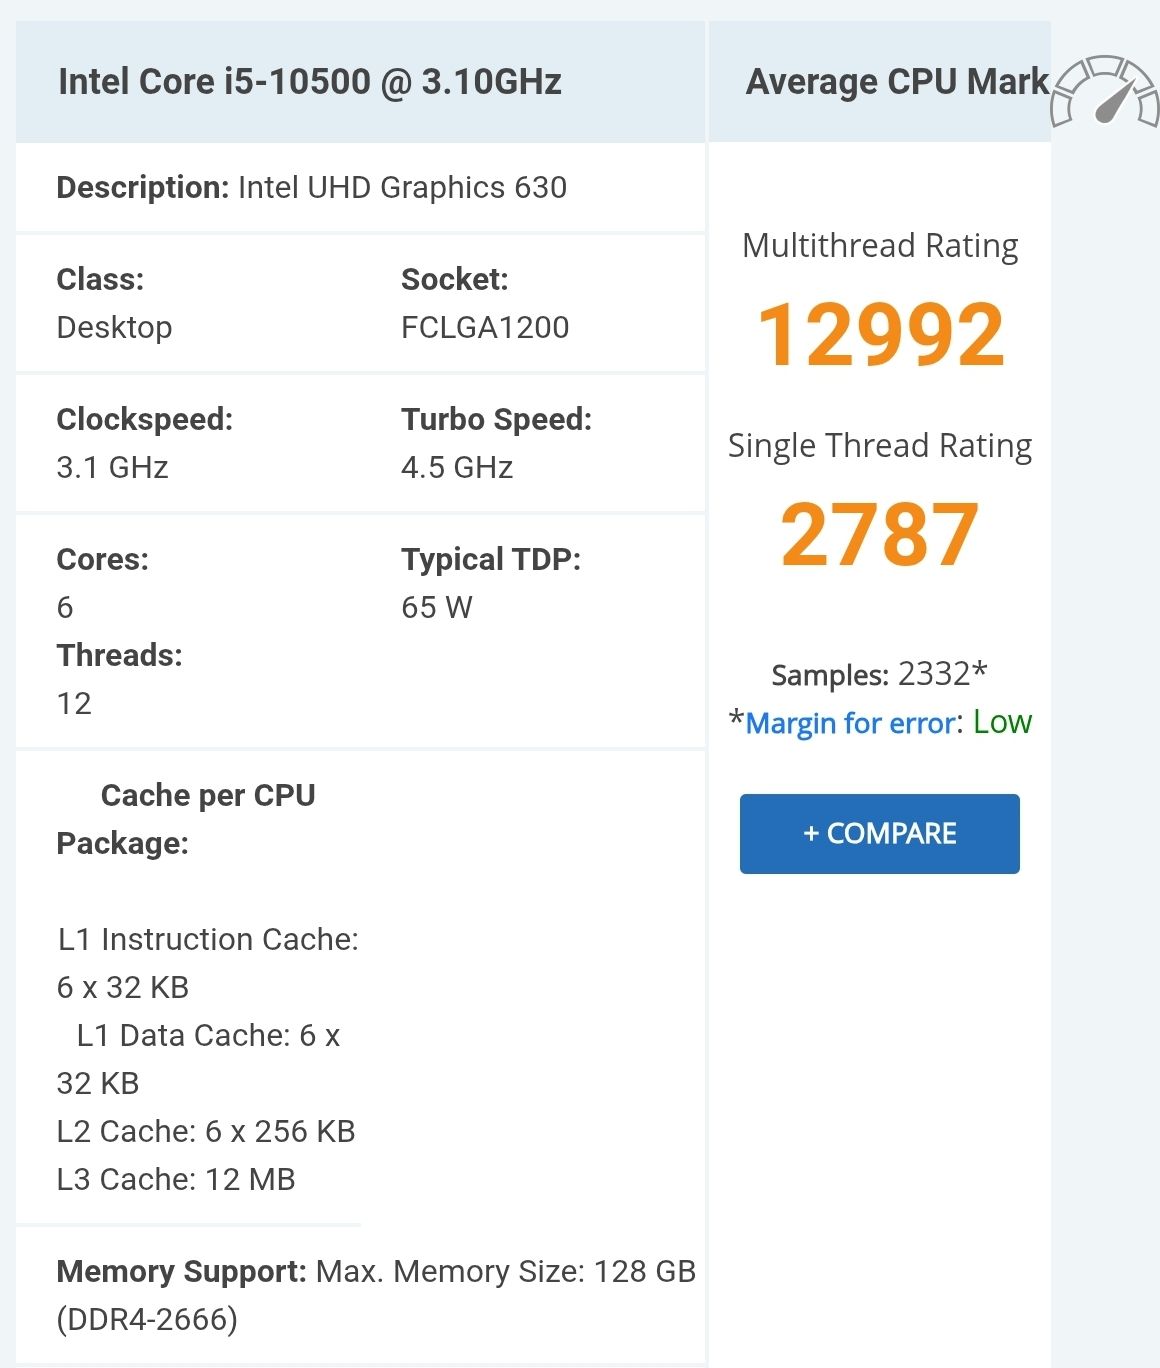This screenshot has width=1160, height=1368.
Task: Click the Clockspeed 3.1 GHz entry
Action: coord(112,466)
